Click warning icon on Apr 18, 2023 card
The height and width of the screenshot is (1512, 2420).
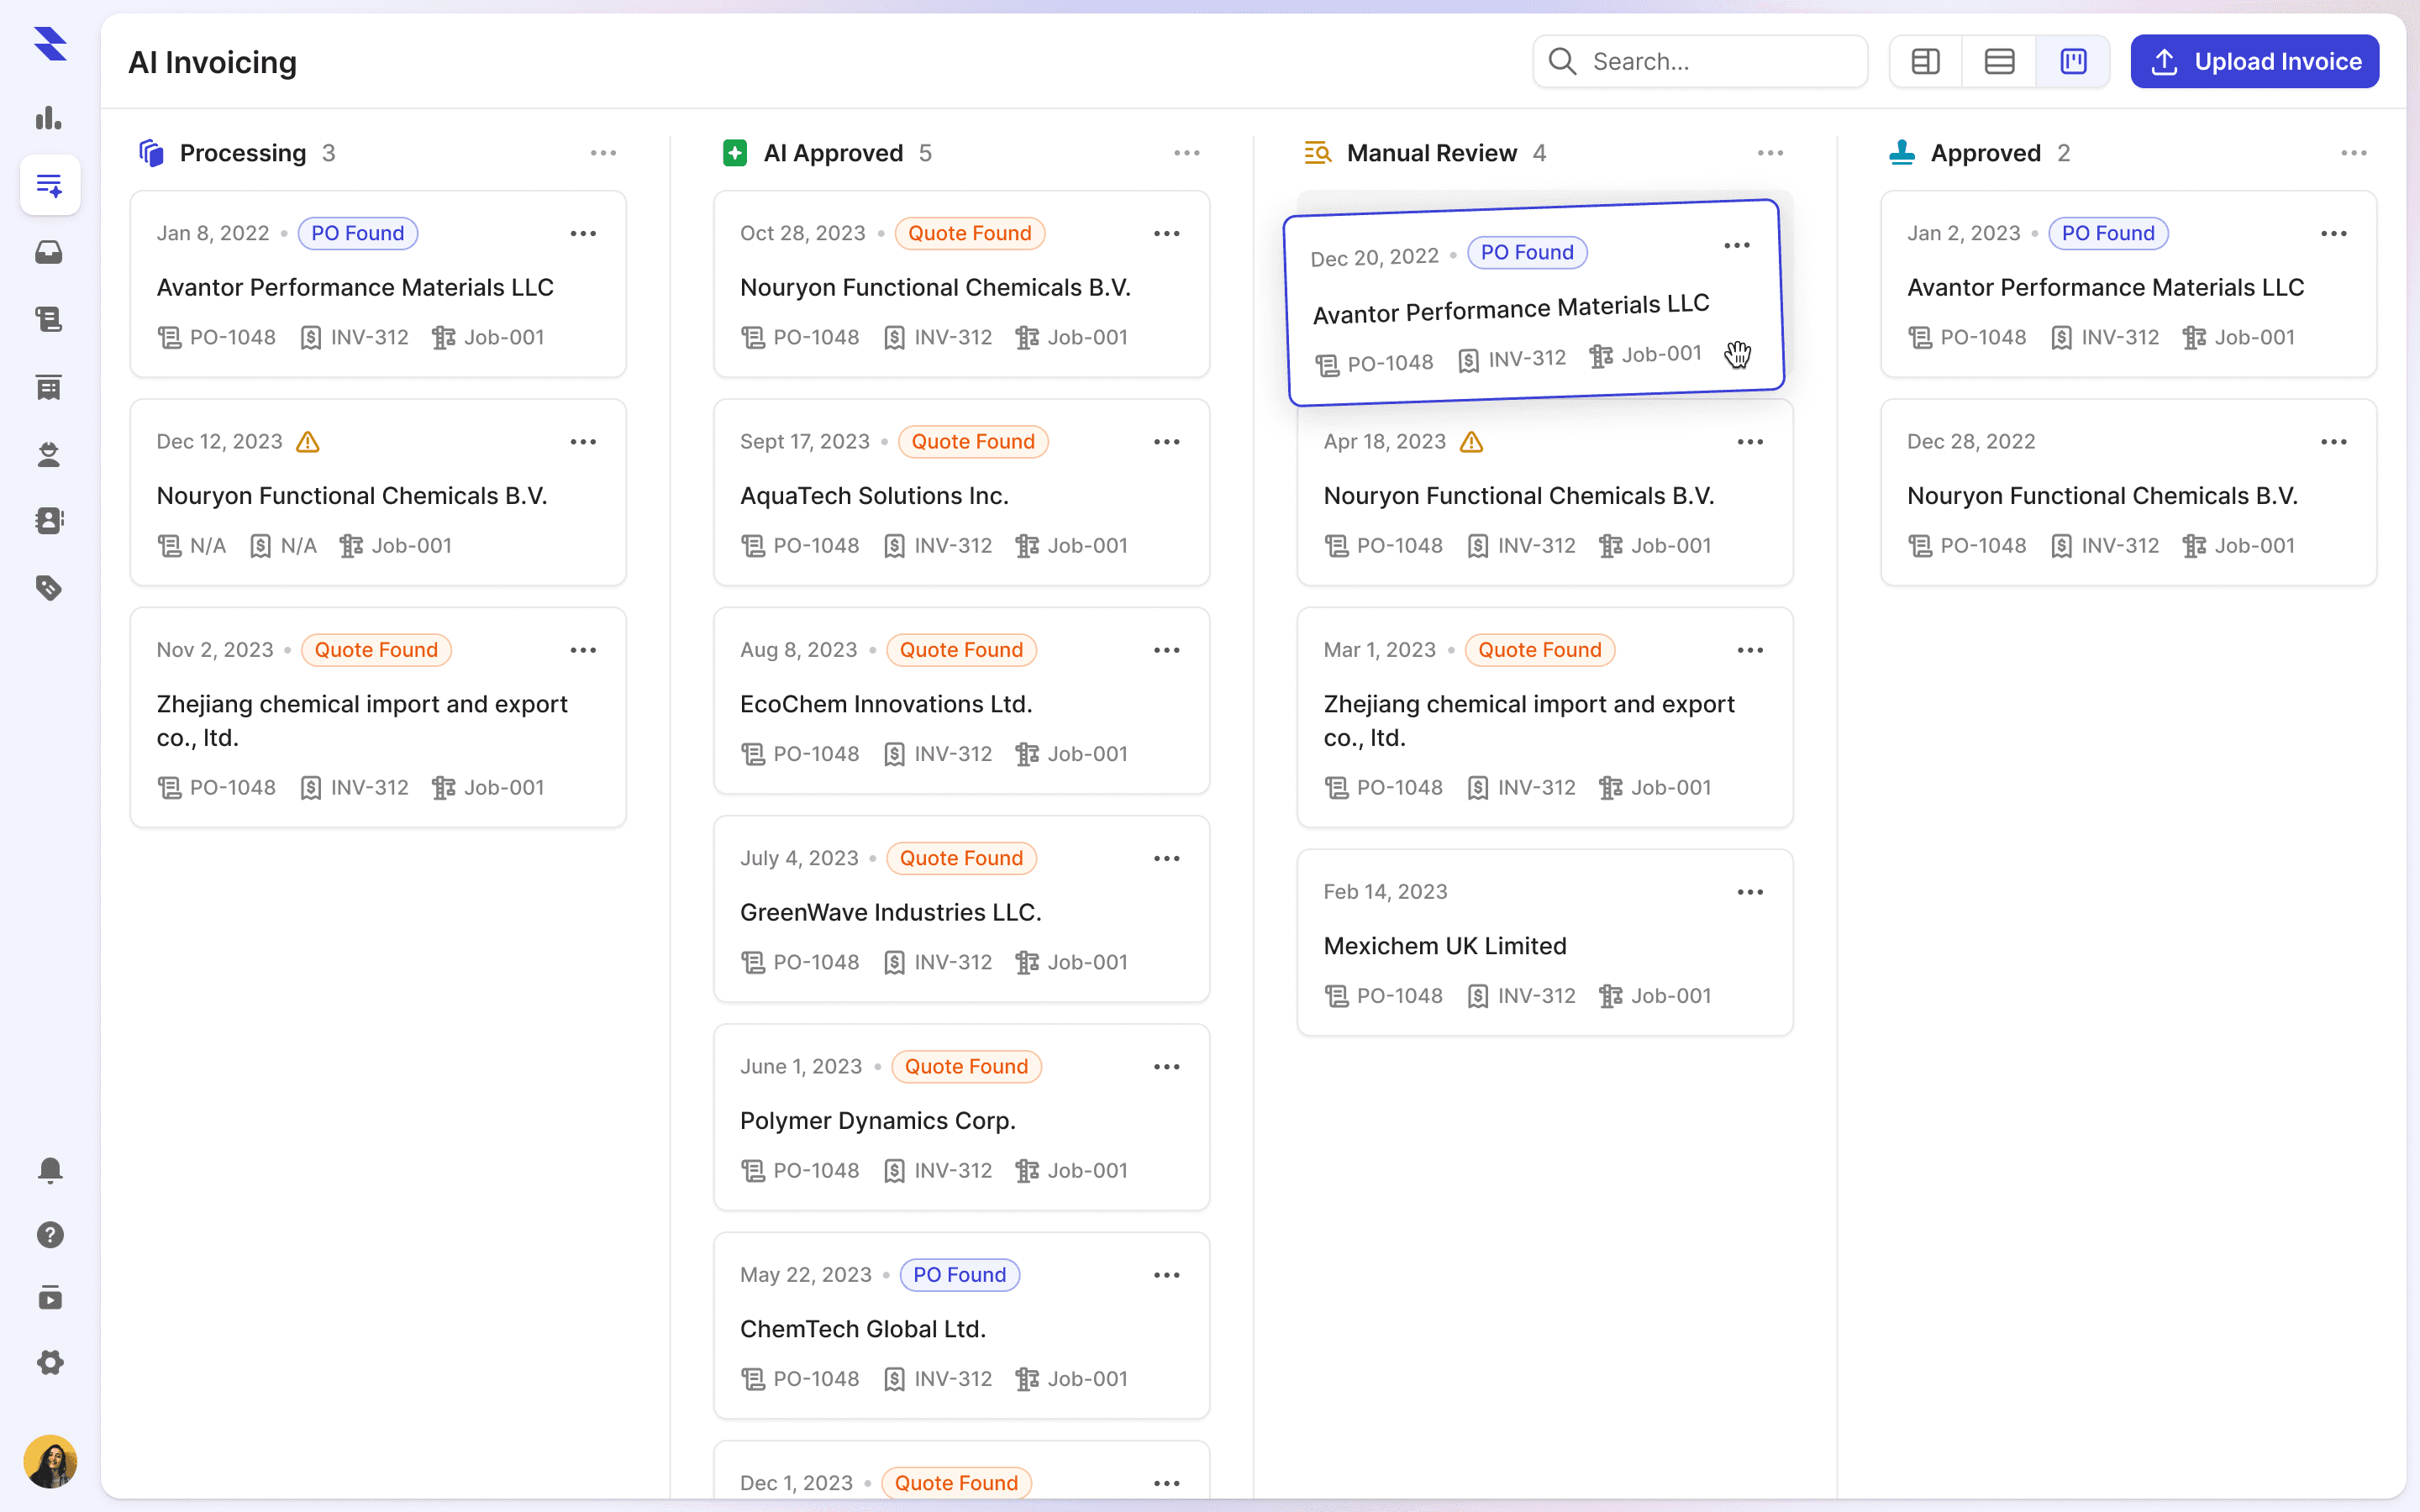pyautogui.click(x=1472, y=442)
